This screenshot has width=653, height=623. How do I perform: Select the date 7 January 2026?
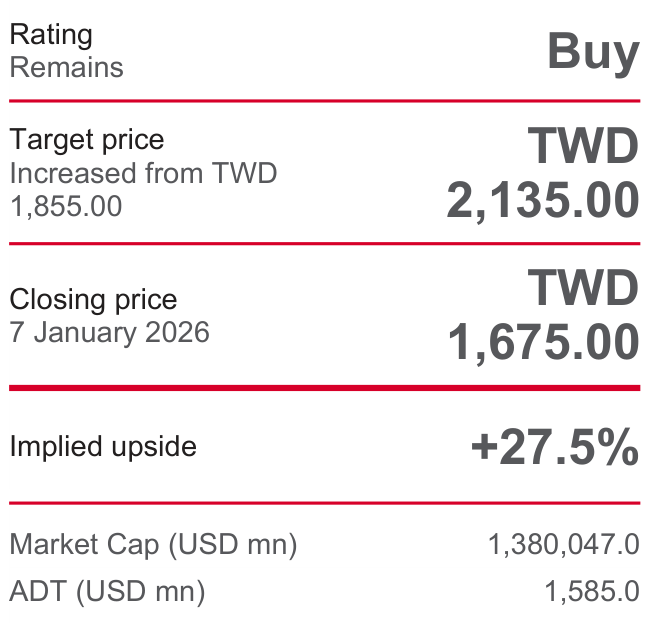coord(109,332)
